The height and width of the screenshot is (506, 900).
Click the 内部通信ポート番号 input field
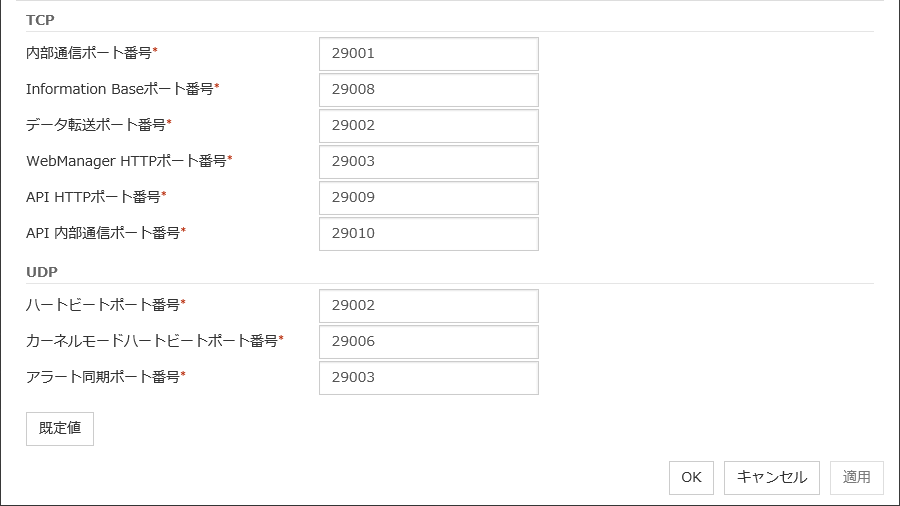pos(428,54)
